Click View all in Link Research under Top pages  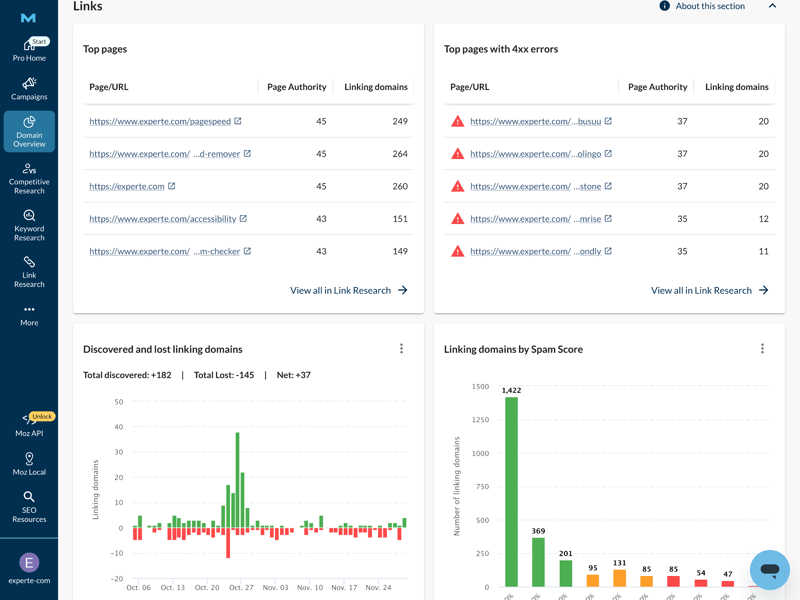(348, 290)
